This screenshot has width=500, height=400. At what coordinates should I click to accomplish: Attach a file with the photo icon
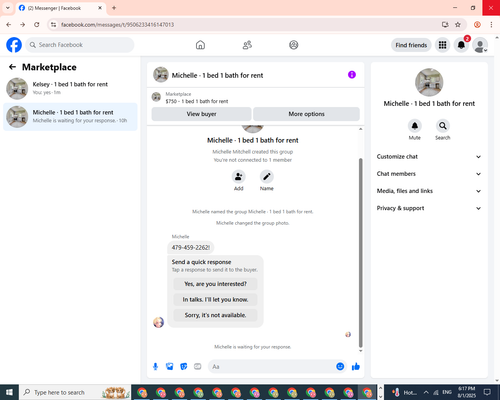click(170, 367)
